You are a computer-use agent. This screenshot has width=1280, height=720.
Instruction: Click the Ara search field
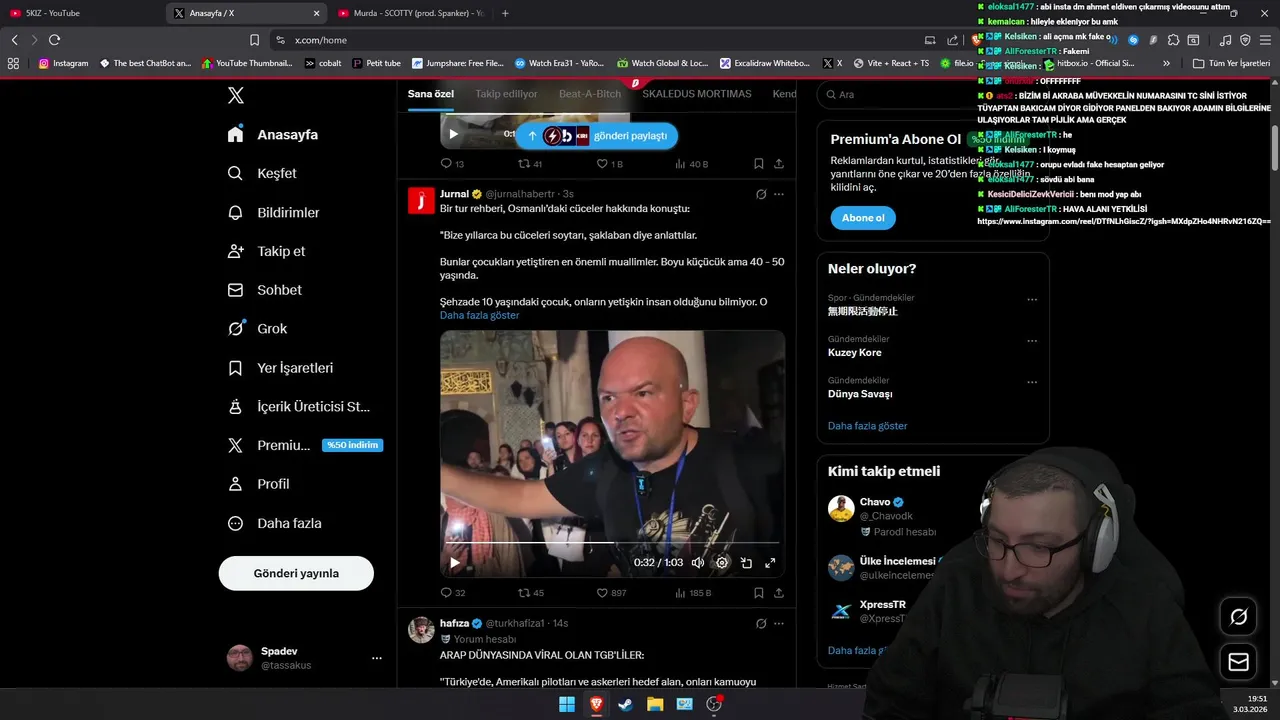click(933, 94)
